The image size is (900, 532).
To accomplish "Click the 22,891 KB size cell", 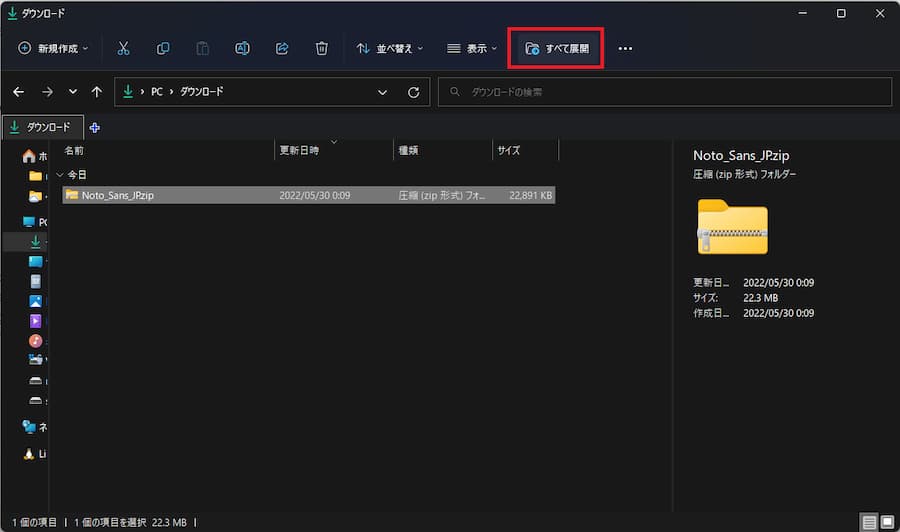I will tap(530, 196).
